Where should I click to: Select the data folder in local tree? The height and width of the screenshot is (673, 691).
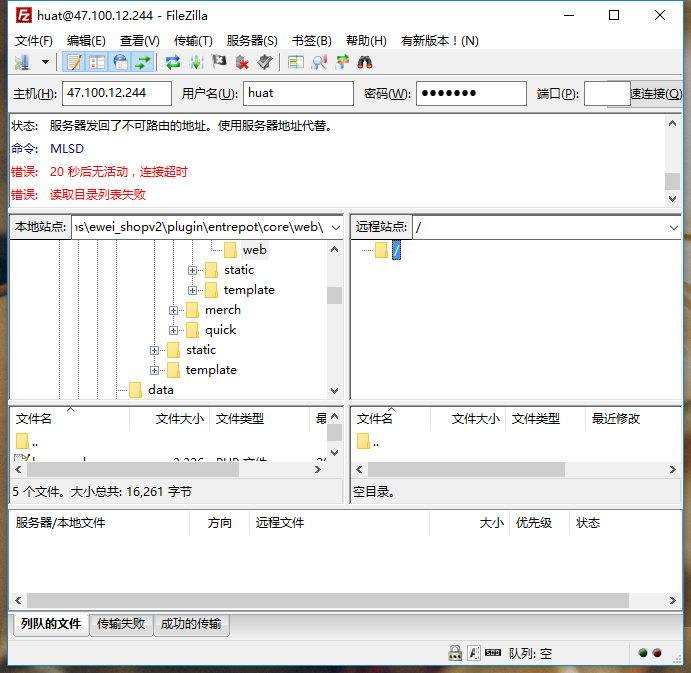click(x=160, y=390)
